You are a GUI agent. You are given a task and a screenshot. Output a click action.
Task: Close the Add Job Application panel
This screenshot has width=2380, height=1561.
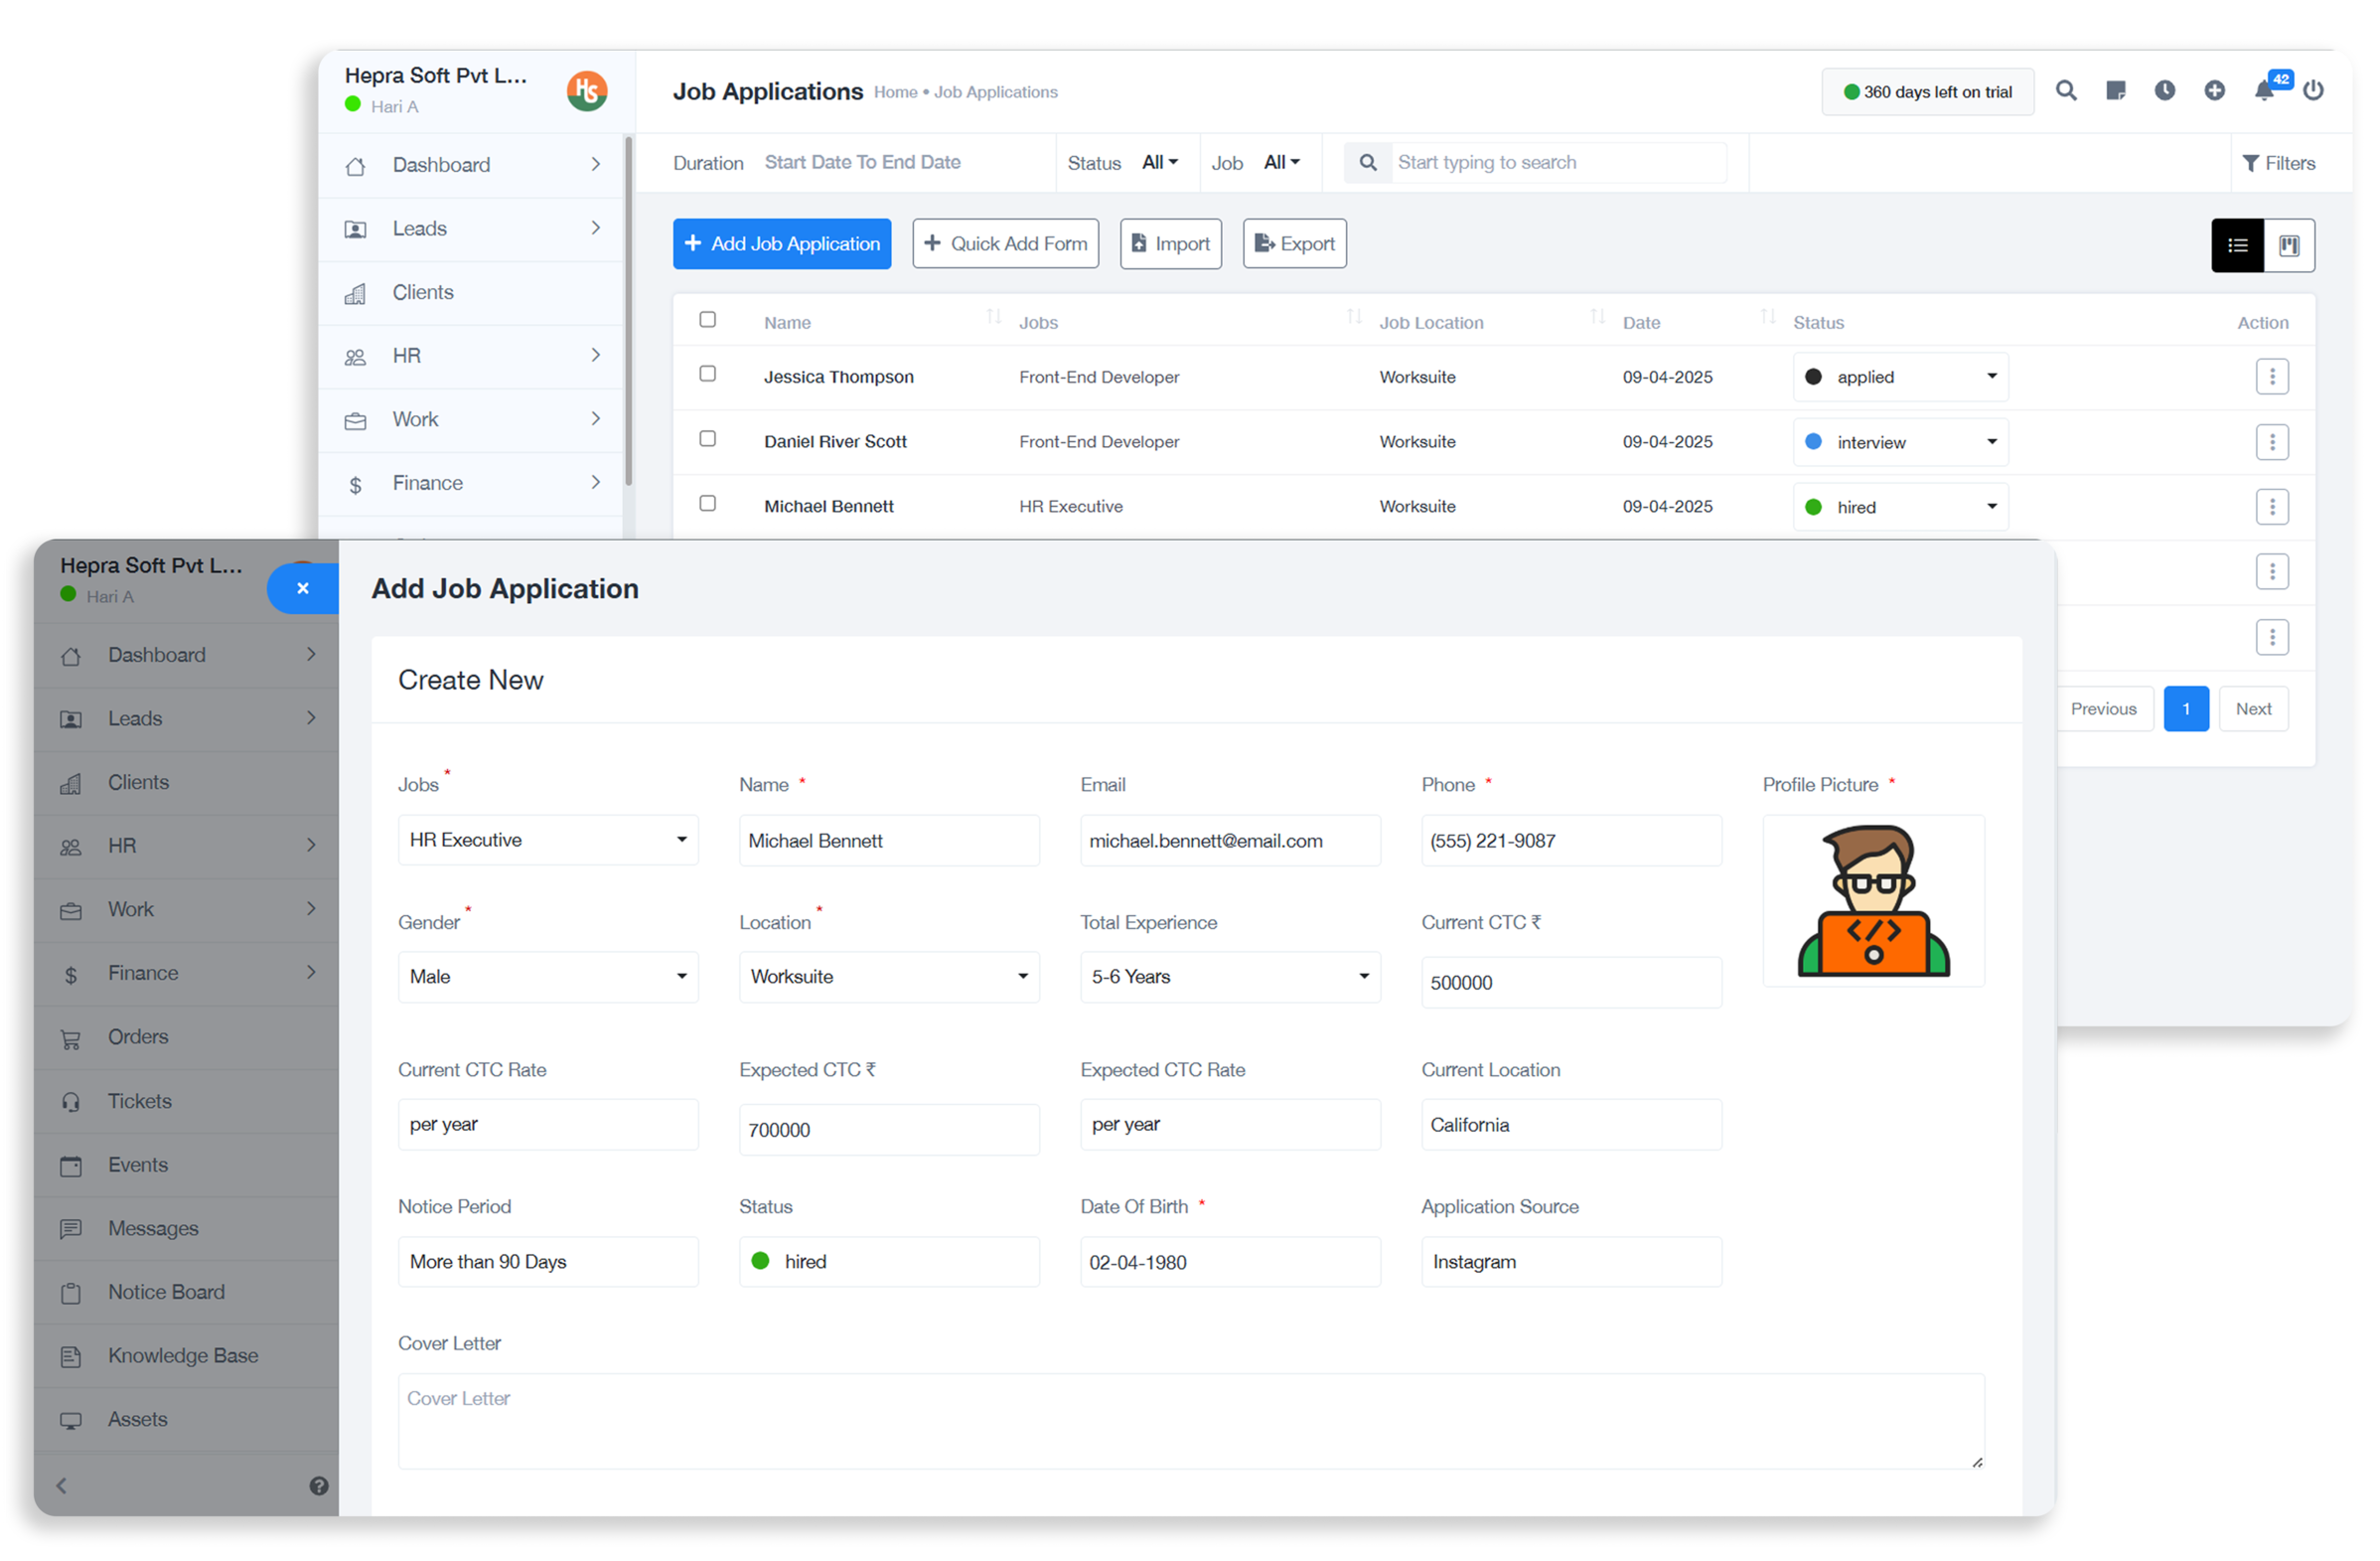click(x=303, y=588)
